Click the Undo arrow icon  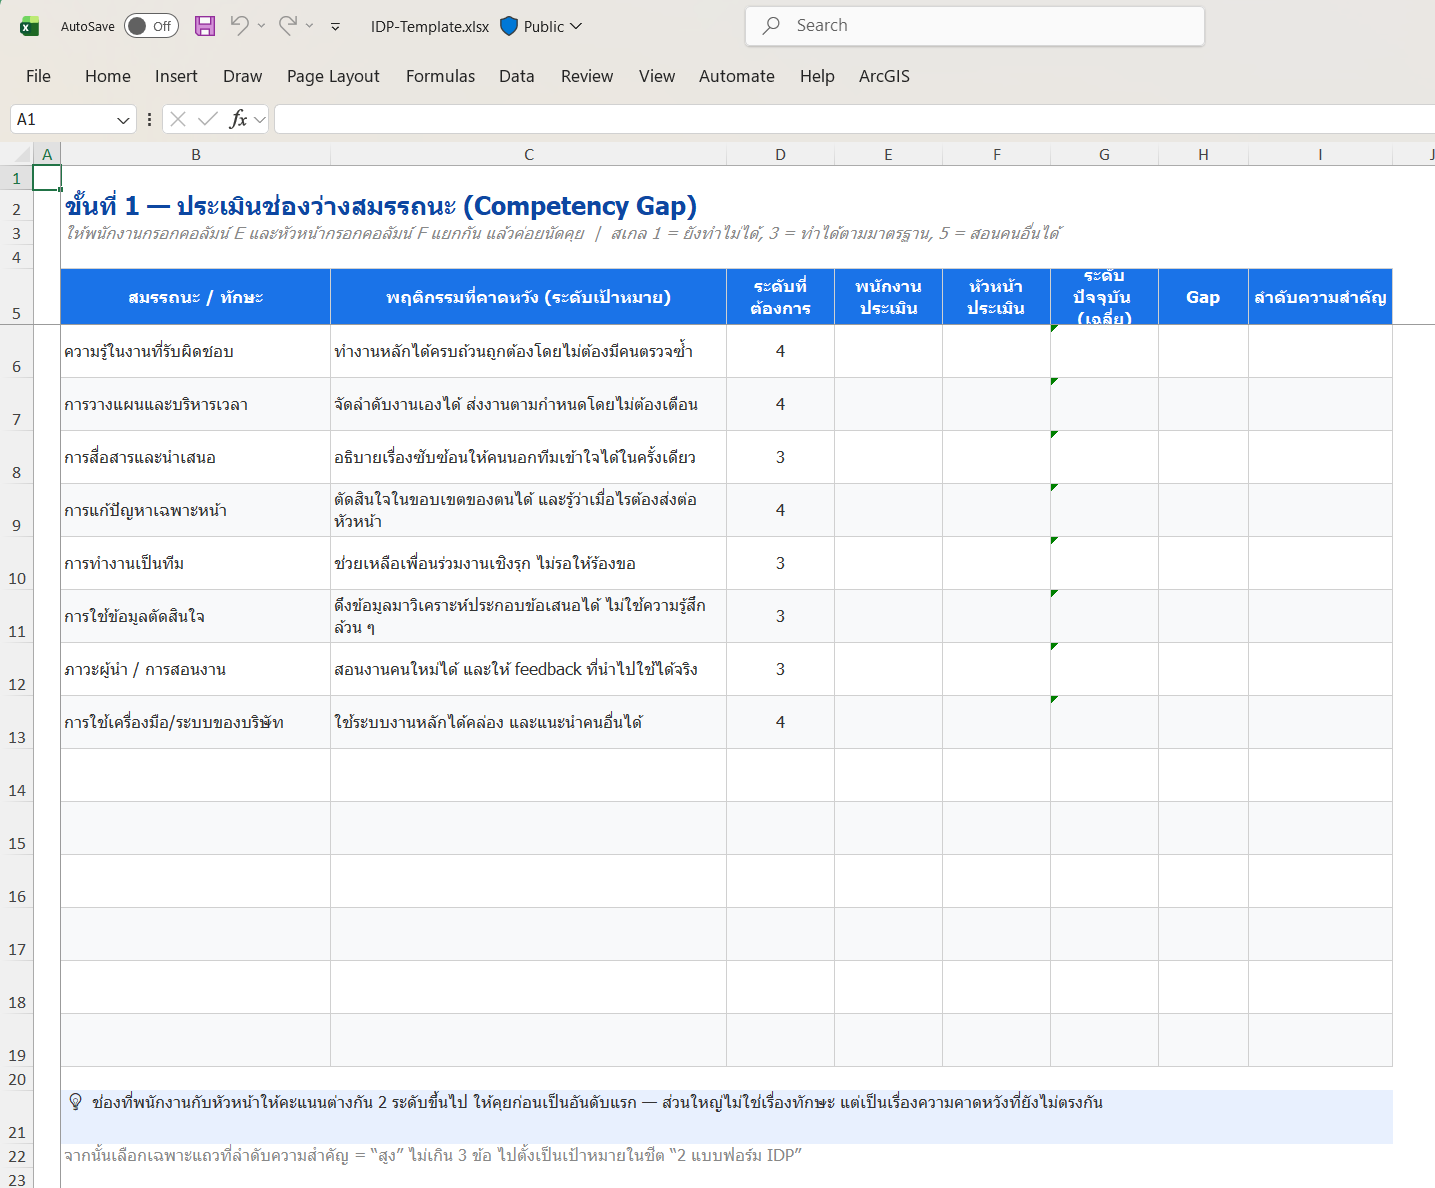click(x=239, y=25)
